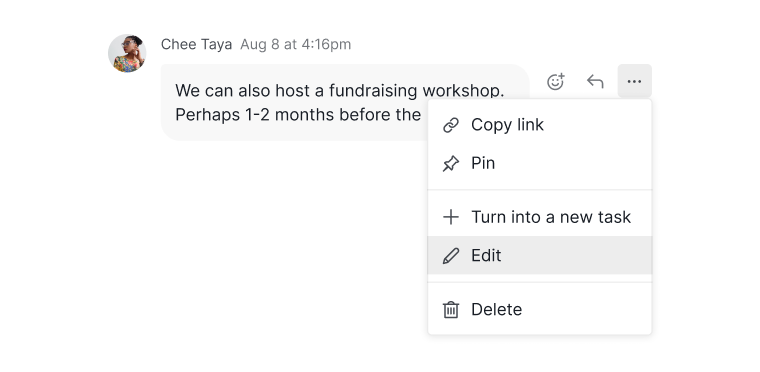Click the pushpin icon in the menu
The height and width of the screenshot is (372, 760).
click(451, 163)
